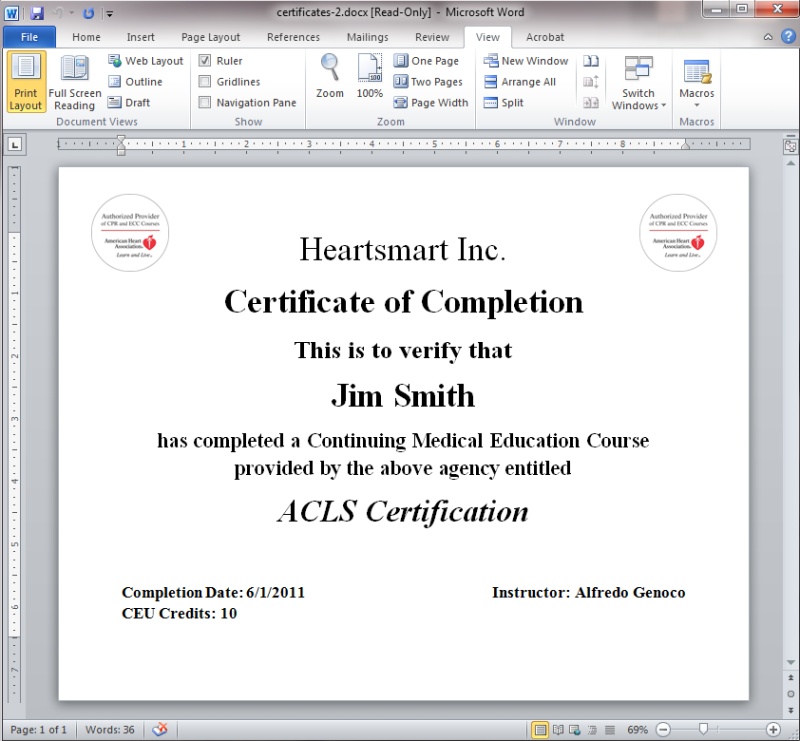
Task: Click the zoom slider handle in status bar
Action: 704,729
